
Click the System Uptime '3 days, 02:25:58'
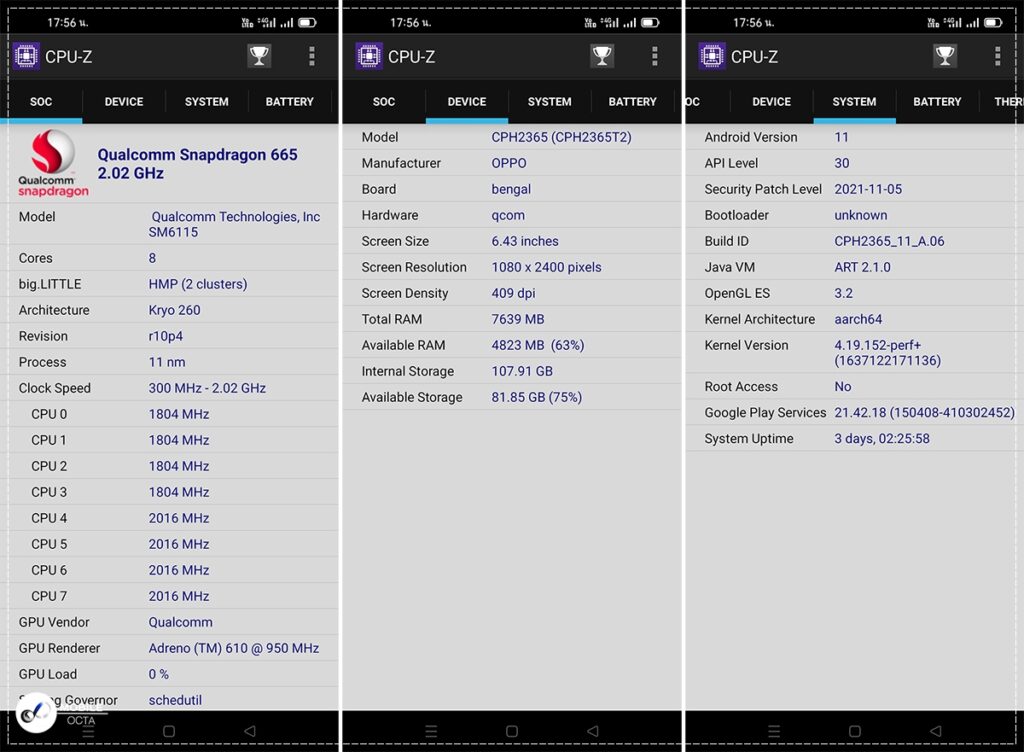pyautogui.click(x=882, y=439)
